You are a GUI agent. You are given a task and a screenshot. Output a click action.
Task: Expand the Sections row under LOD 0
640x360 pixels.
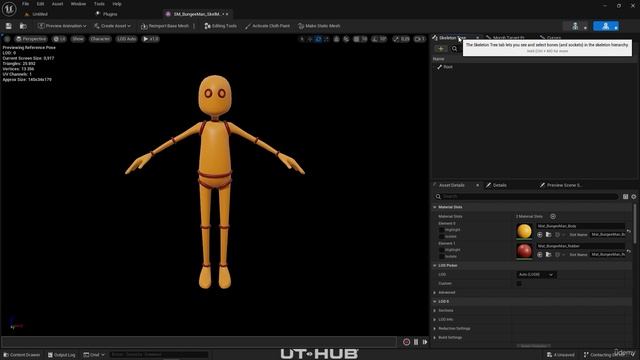click(435, 310)
